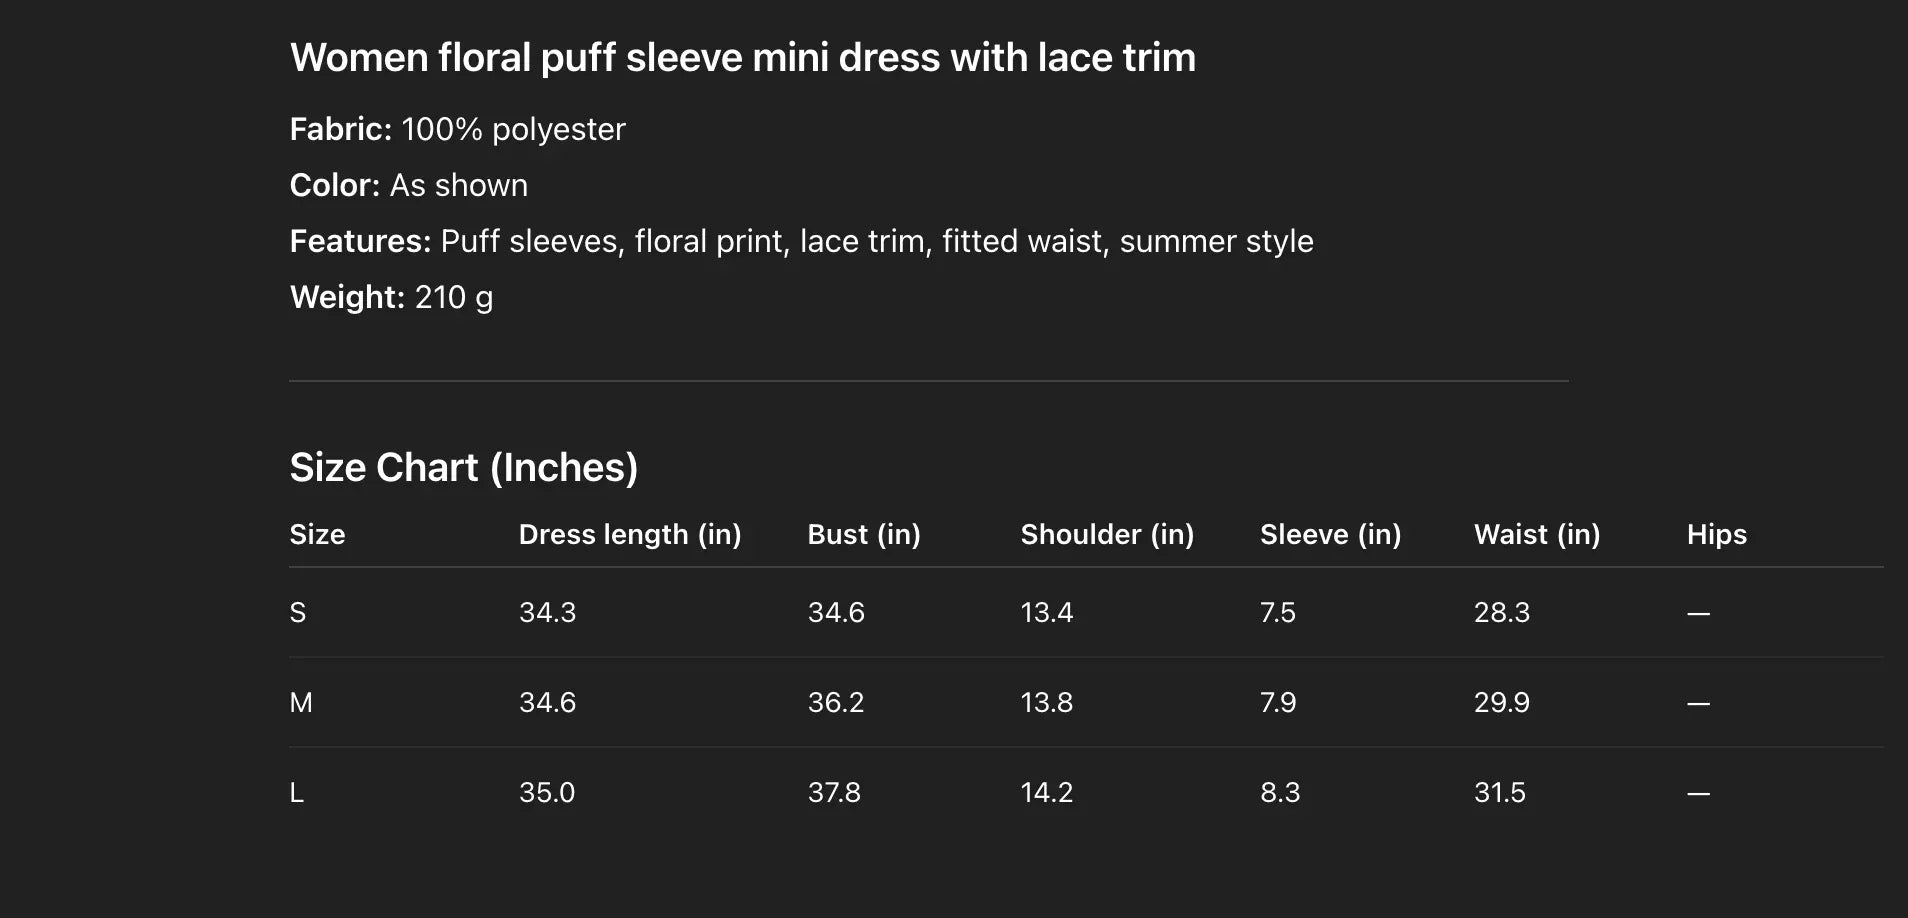Click the Bust (in) column header
The width and height of the screenshot is (1908, 918).
pyautogui.click(x=863, y=534)
